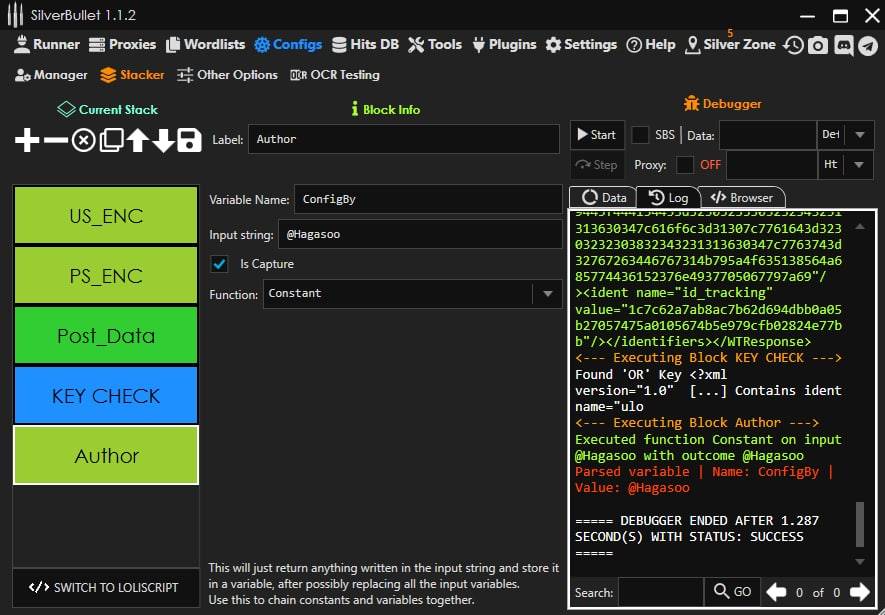Save the config with floppy disk icon
The width and height of the screenshot is (885, 615).
[190, 140]
